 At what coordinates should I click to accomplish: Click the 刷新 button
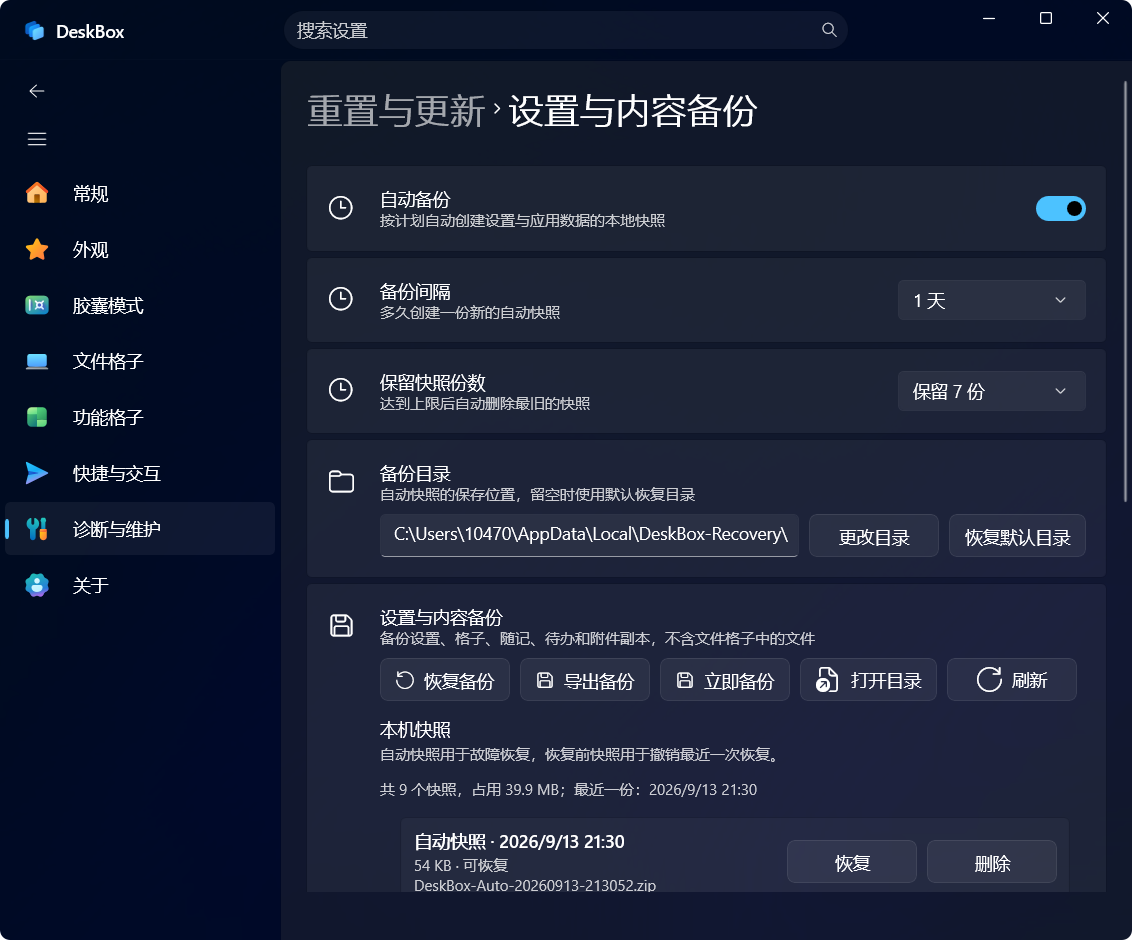pos(1011,680)
